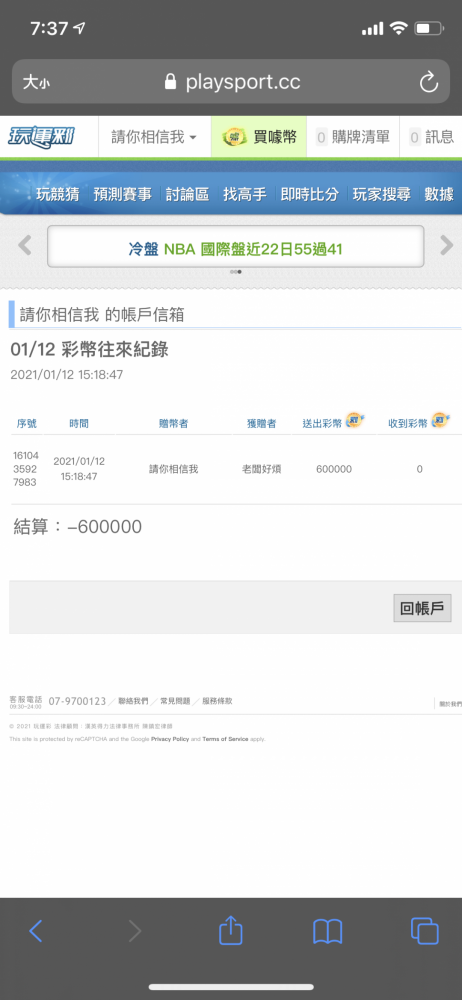This screenshot has width=462, height=1000.
Task: Tap the lock icon in address bar
Action: click(170, 82)
